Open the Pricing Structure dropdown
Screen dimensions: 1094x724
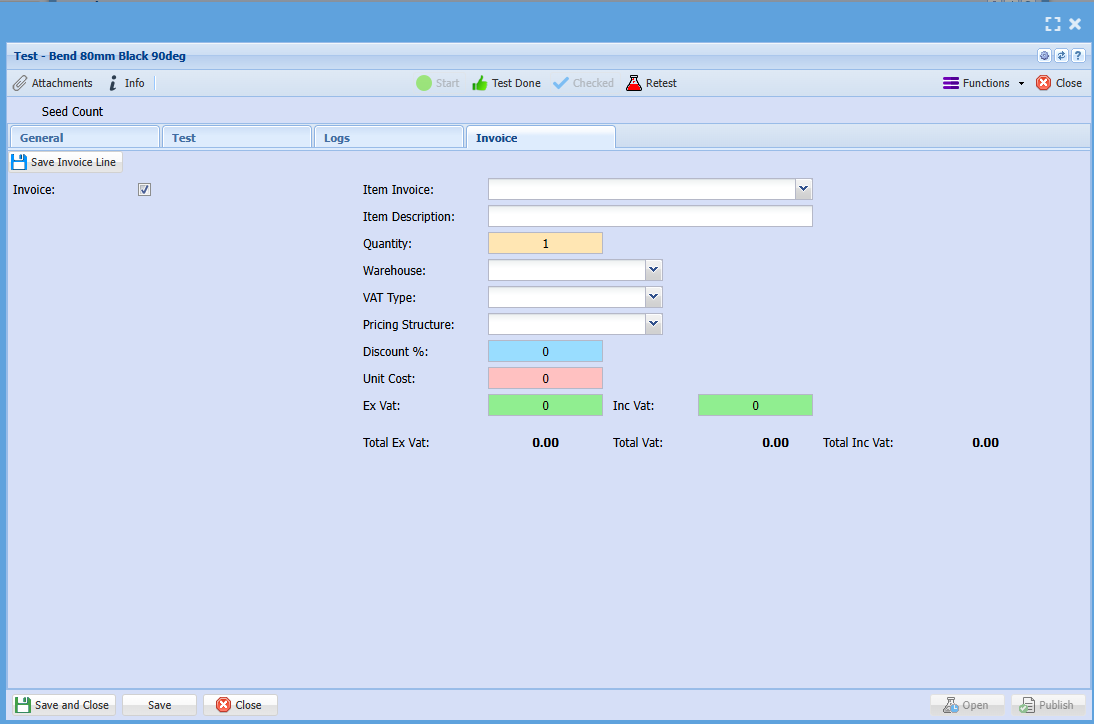pyautogui.click(x=654, y=324)
